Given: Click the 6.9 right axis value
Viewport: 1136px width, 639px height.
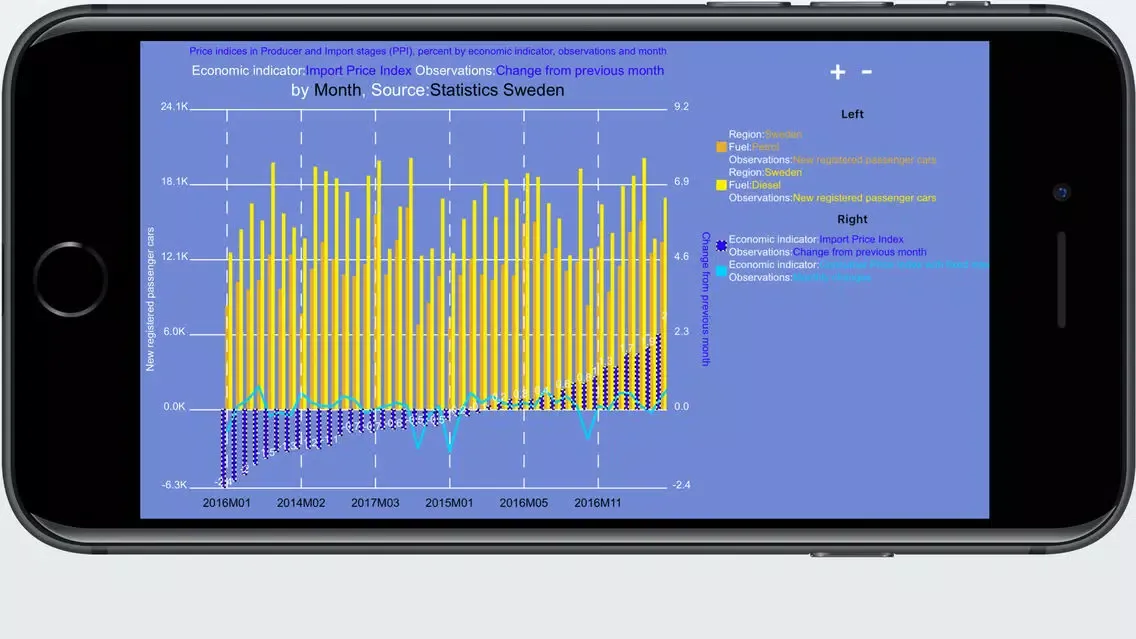Looking at the screenshot, I should (x=681, y=181).
